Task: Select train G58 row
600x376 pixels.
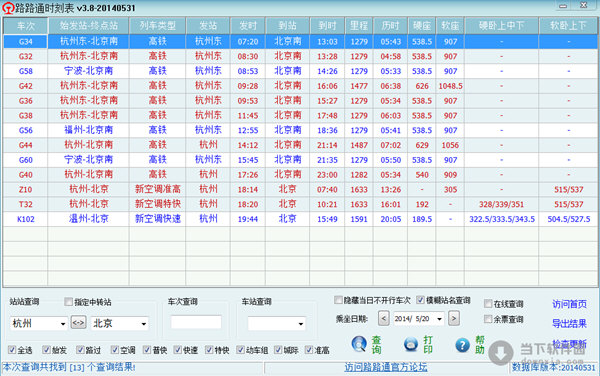Action: tap(300, 71)
